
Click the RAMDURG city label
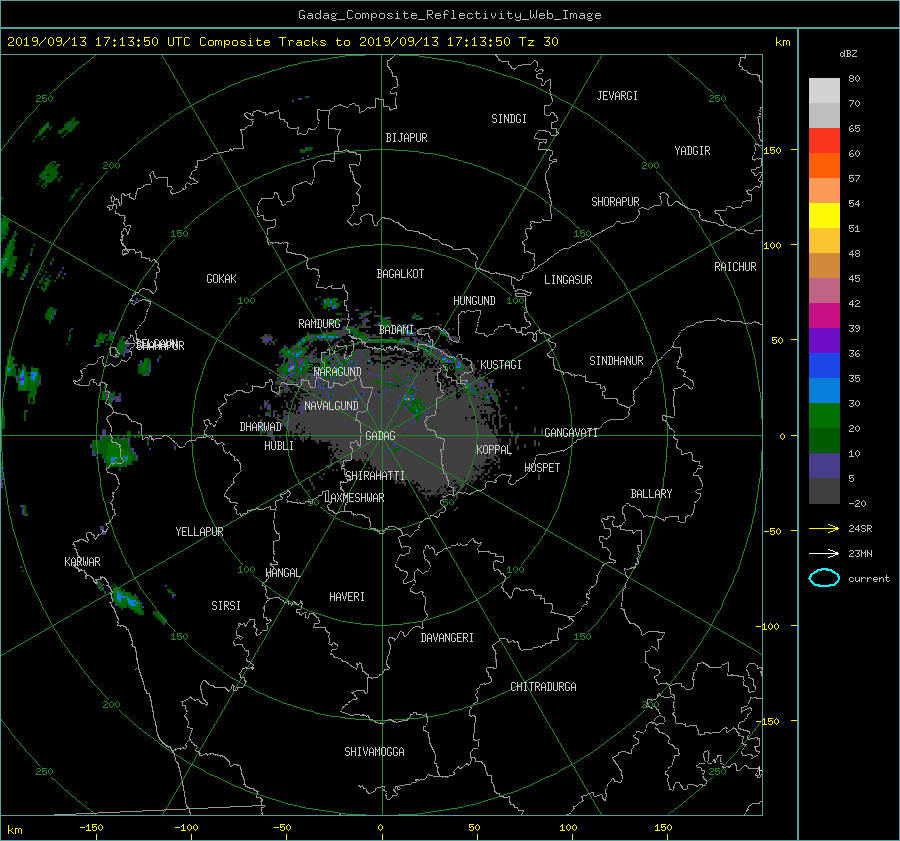click(319, 324)
